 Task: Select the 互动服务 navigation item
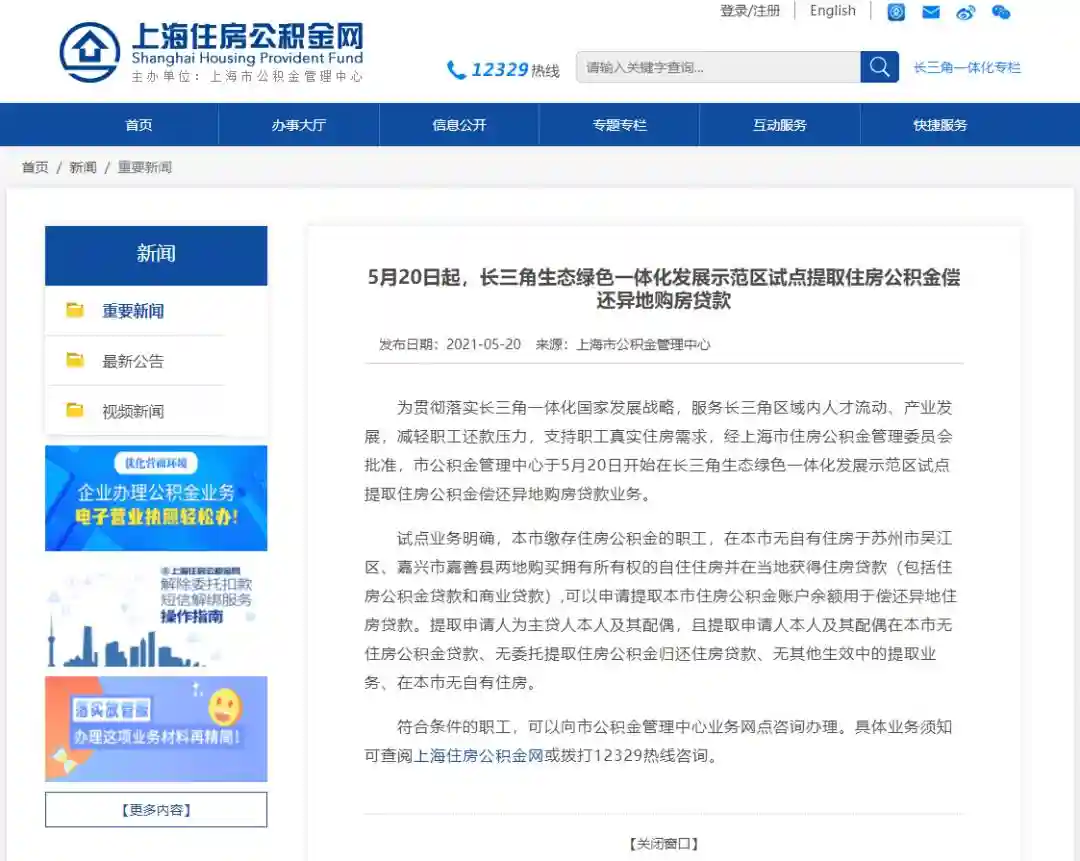pyautogui.click(x=779, y=125)
